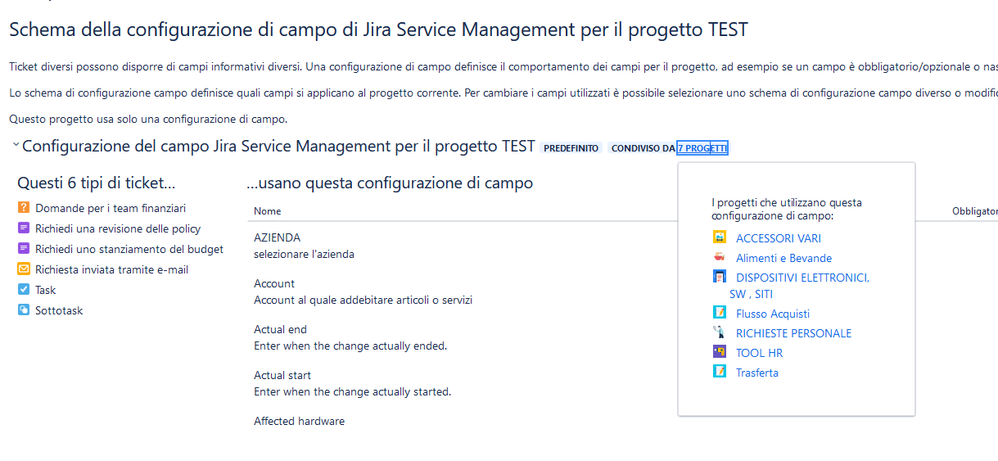998x461 pixels.
Task: Click the blue checkmark Task icon
Action: point(24,290)
